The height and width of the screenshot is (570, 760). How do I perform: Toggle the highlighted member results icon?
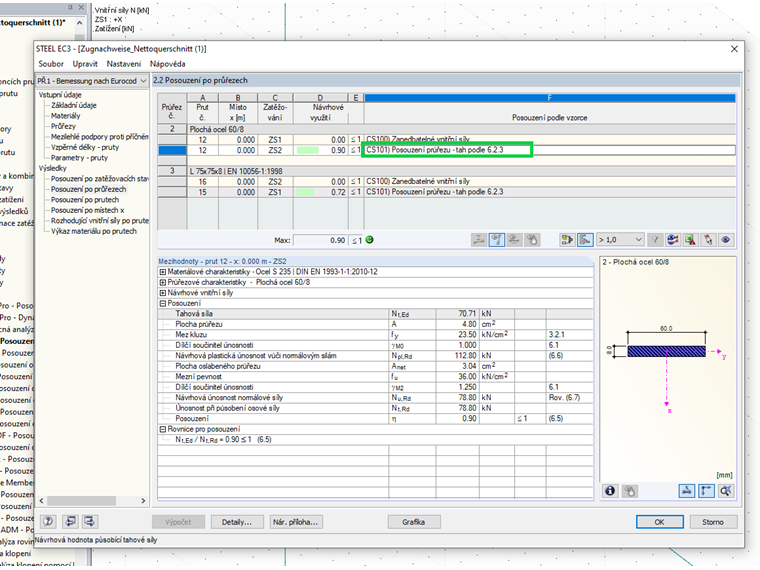497,240
